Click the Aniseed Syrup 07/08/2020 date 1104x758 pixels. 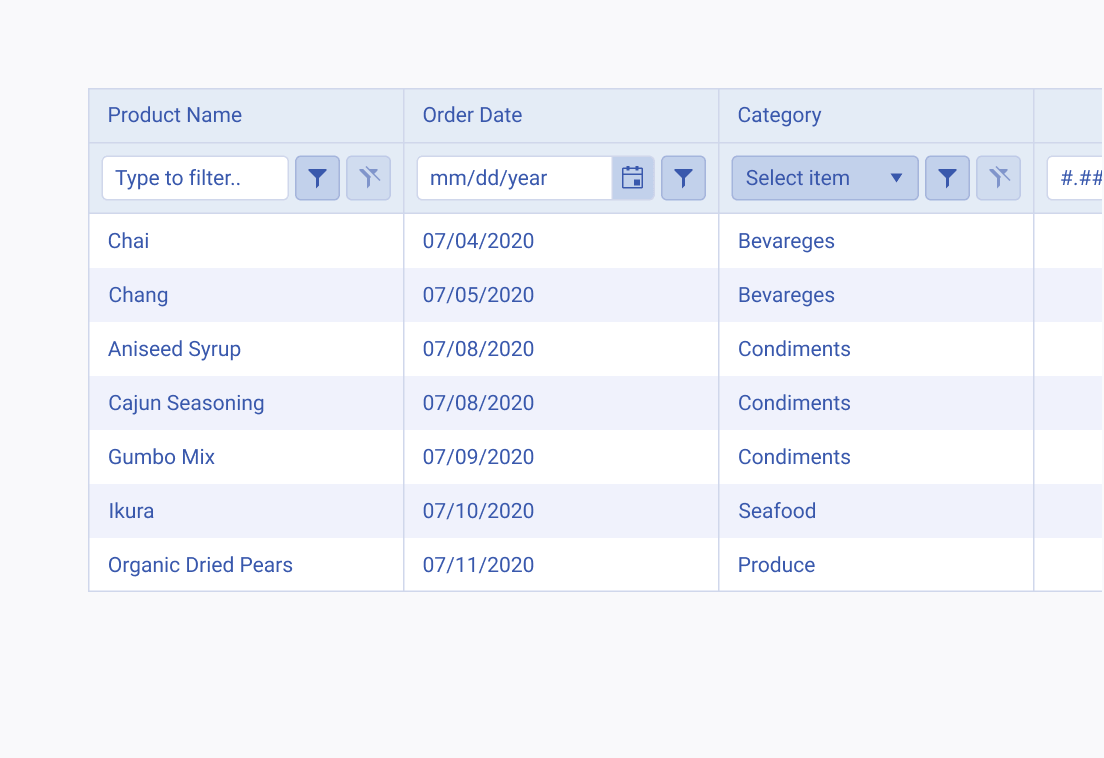coord(561,349)
